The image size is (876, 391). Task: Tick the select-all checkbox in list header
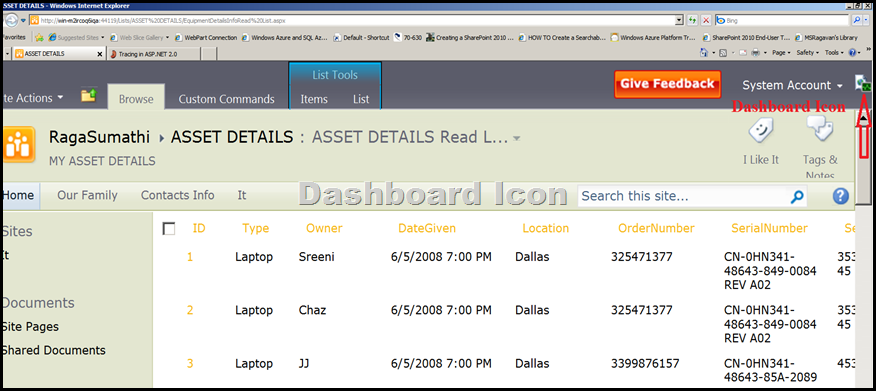[x=169, y=228]
